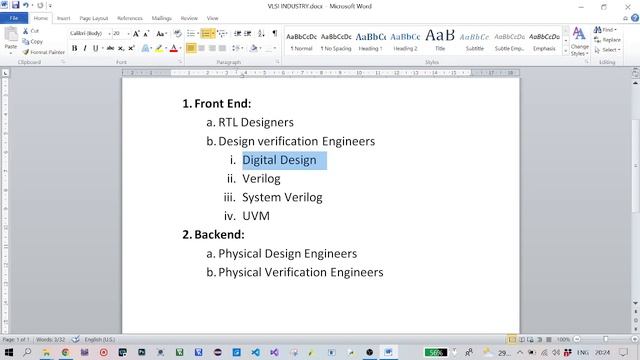
Task: Open the Numbering list dropdown arrow
Action: pos(213,33)
